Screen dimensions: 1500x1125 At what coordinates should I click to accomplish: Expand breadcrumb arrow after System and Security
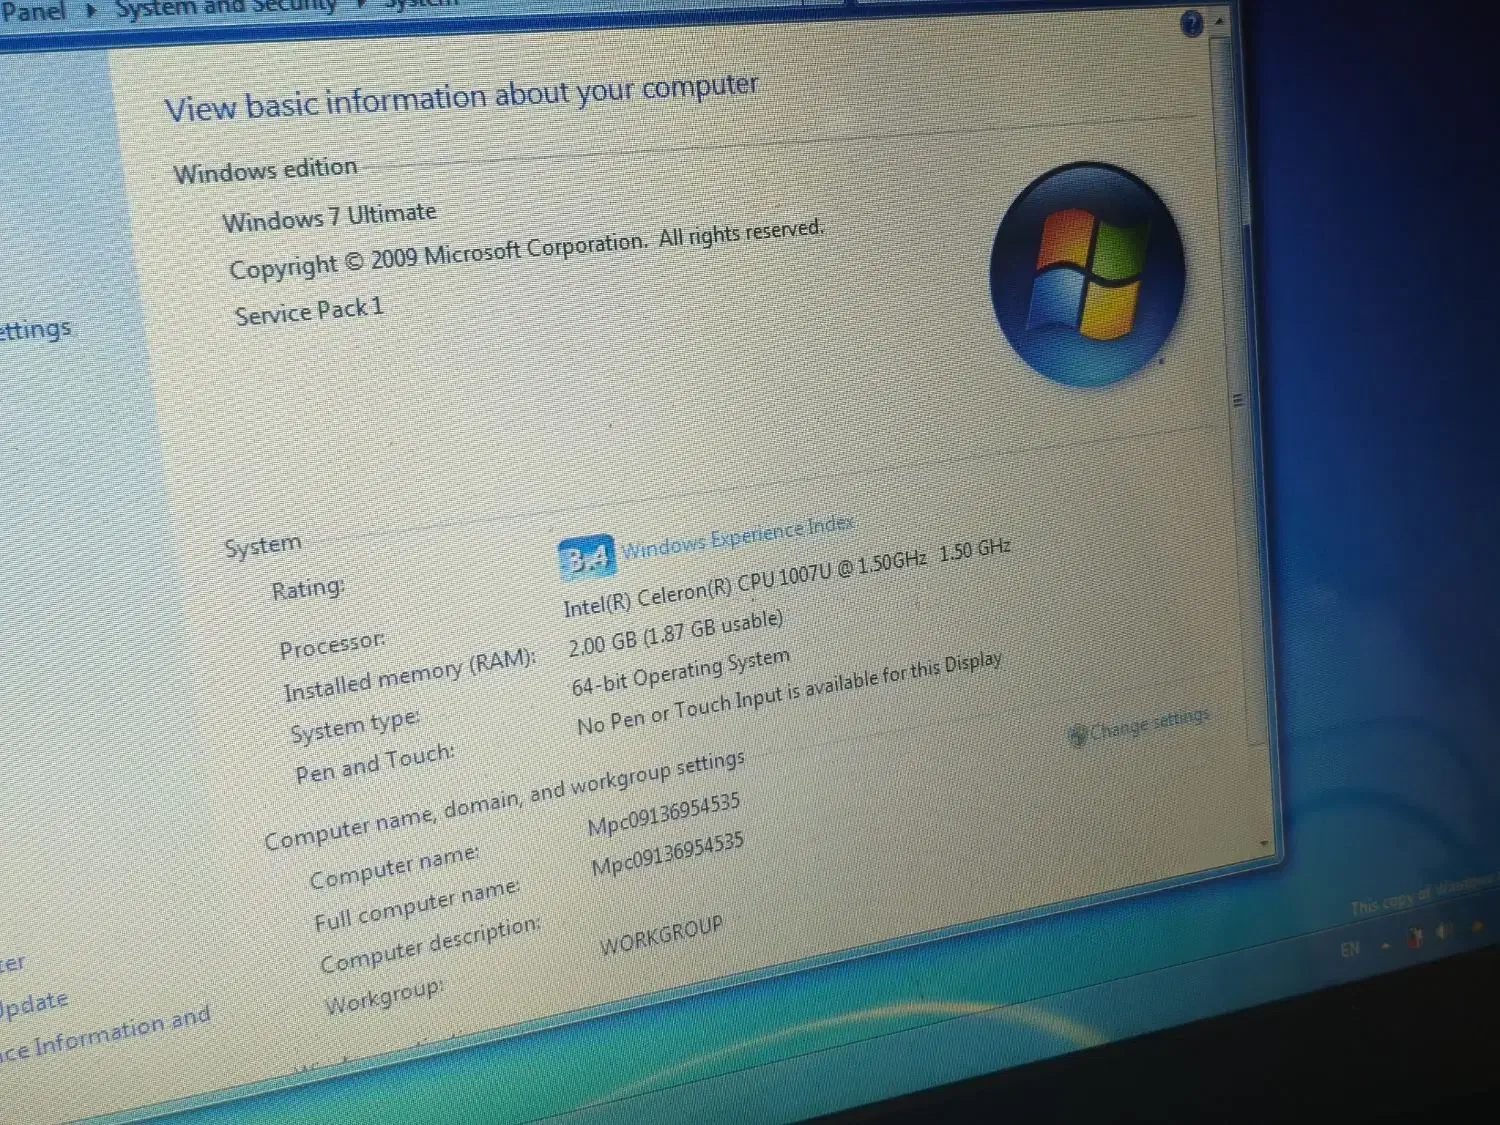coord(363,5)
